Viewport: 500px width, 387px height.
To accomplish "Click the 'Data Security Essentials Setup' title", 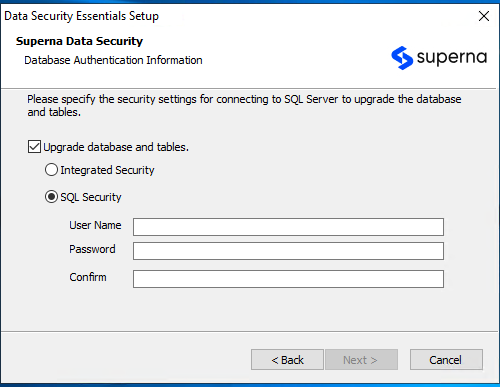I will (81, 16).
